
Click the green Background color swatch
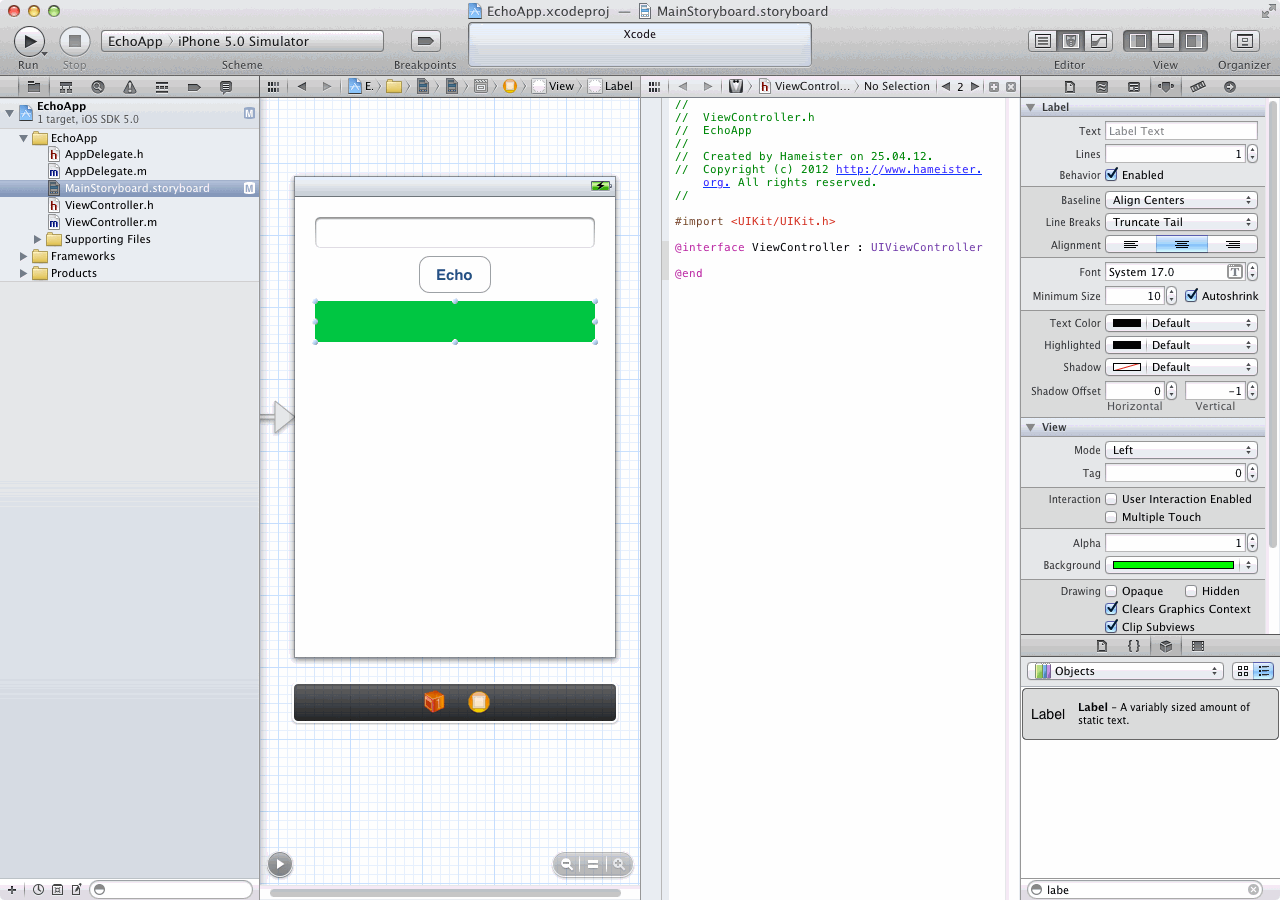tap(1173, 565)
